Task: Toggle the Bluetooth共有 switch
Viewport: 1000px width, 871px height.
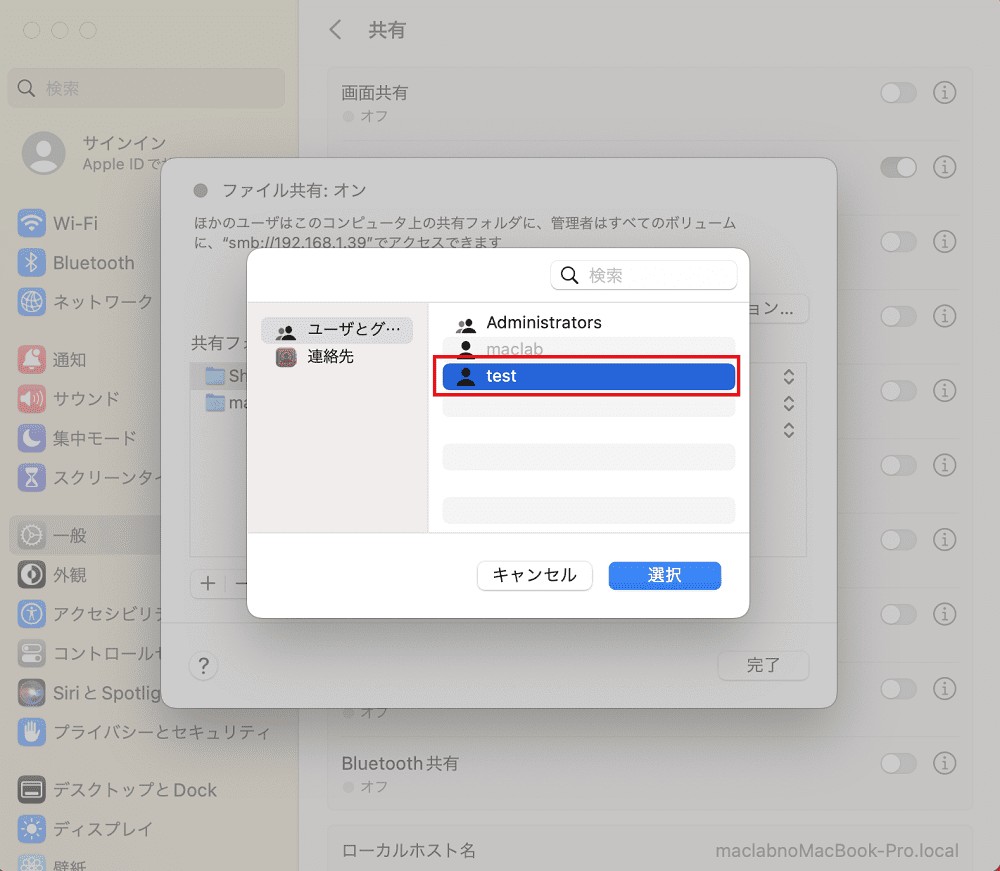Action: tap(898, 763)
